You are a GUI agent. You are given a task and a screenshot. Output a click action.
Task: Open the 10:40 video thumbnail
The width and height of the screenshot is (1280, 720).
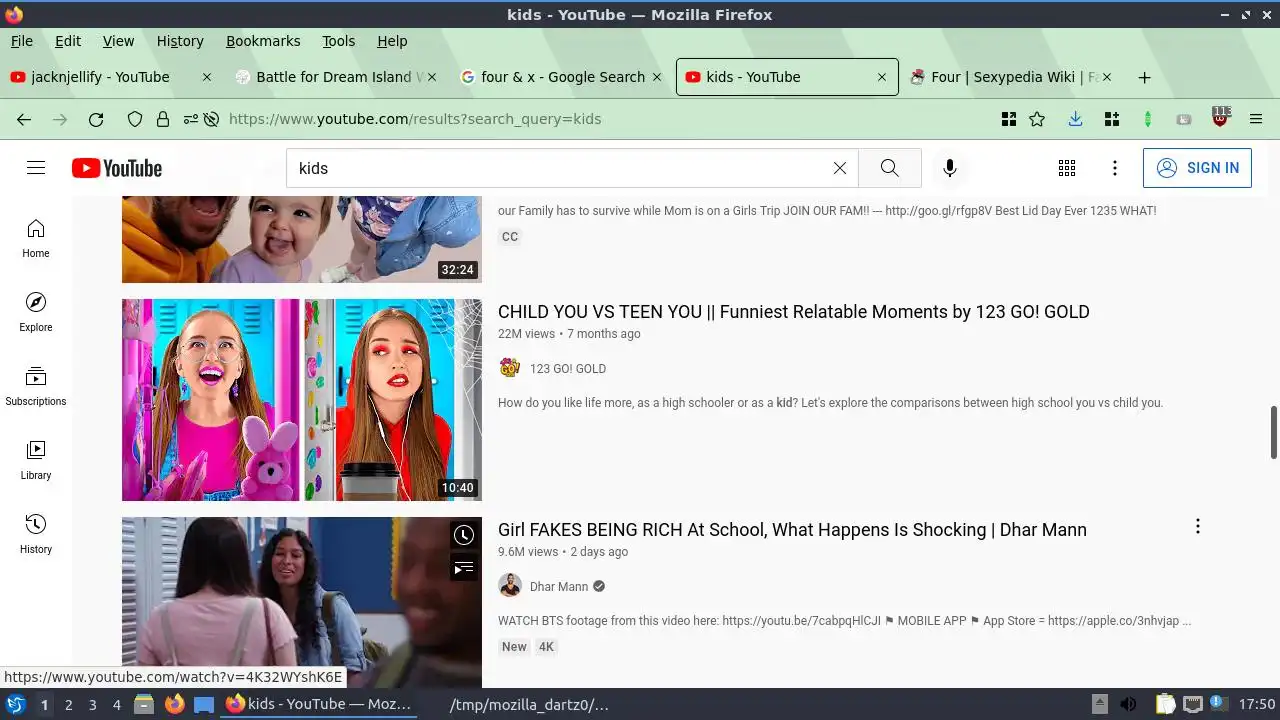(302, 400)
